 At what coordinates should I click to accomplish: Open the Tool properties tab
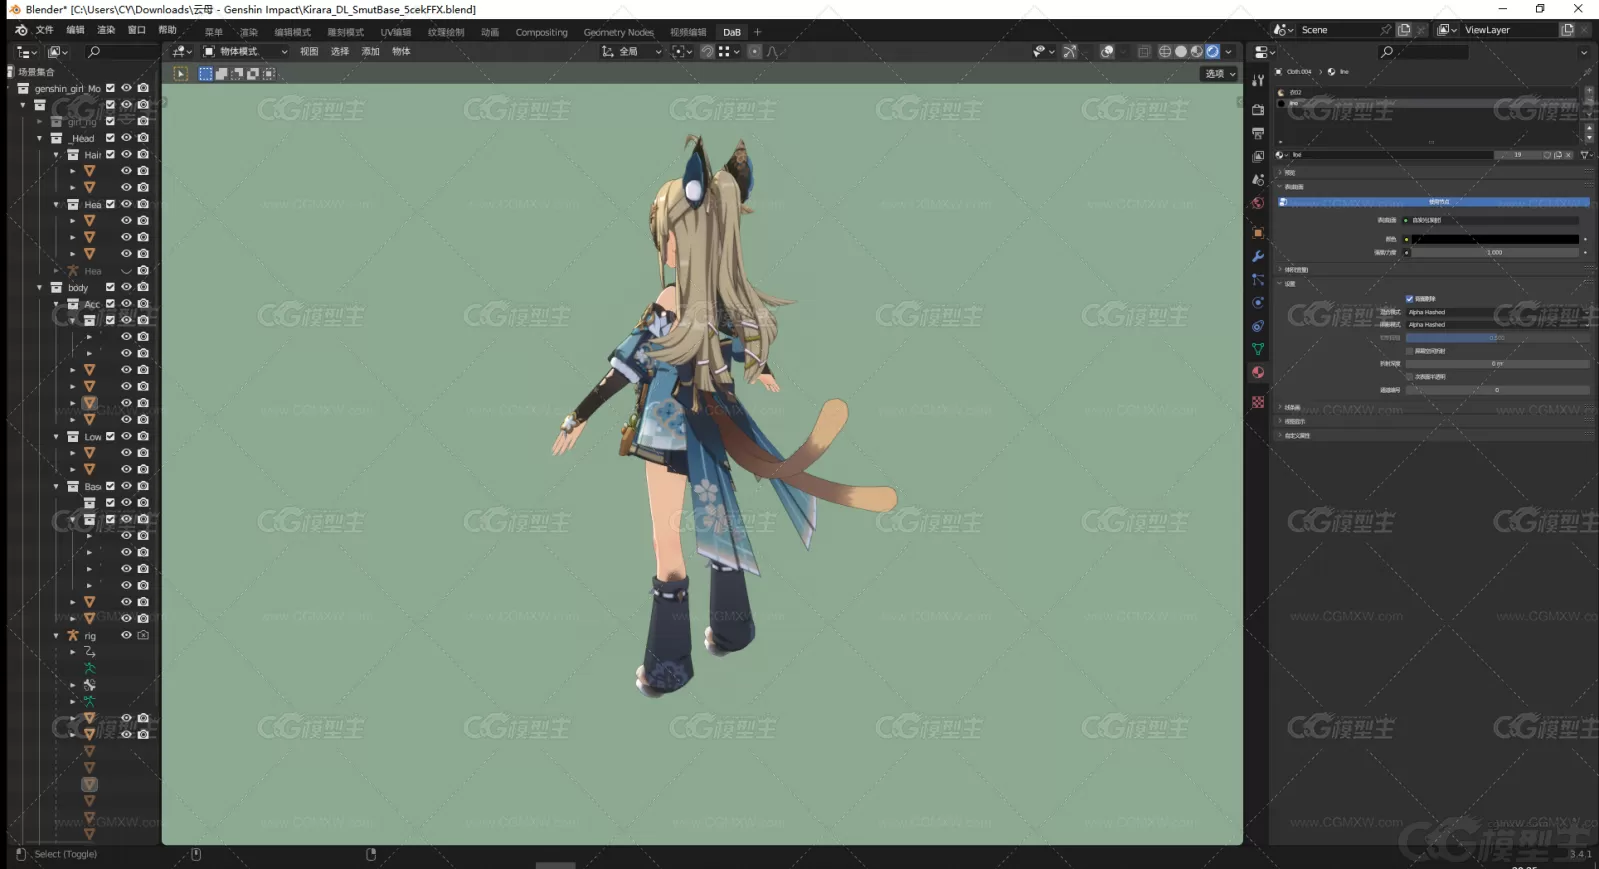tap(1258, 80)
